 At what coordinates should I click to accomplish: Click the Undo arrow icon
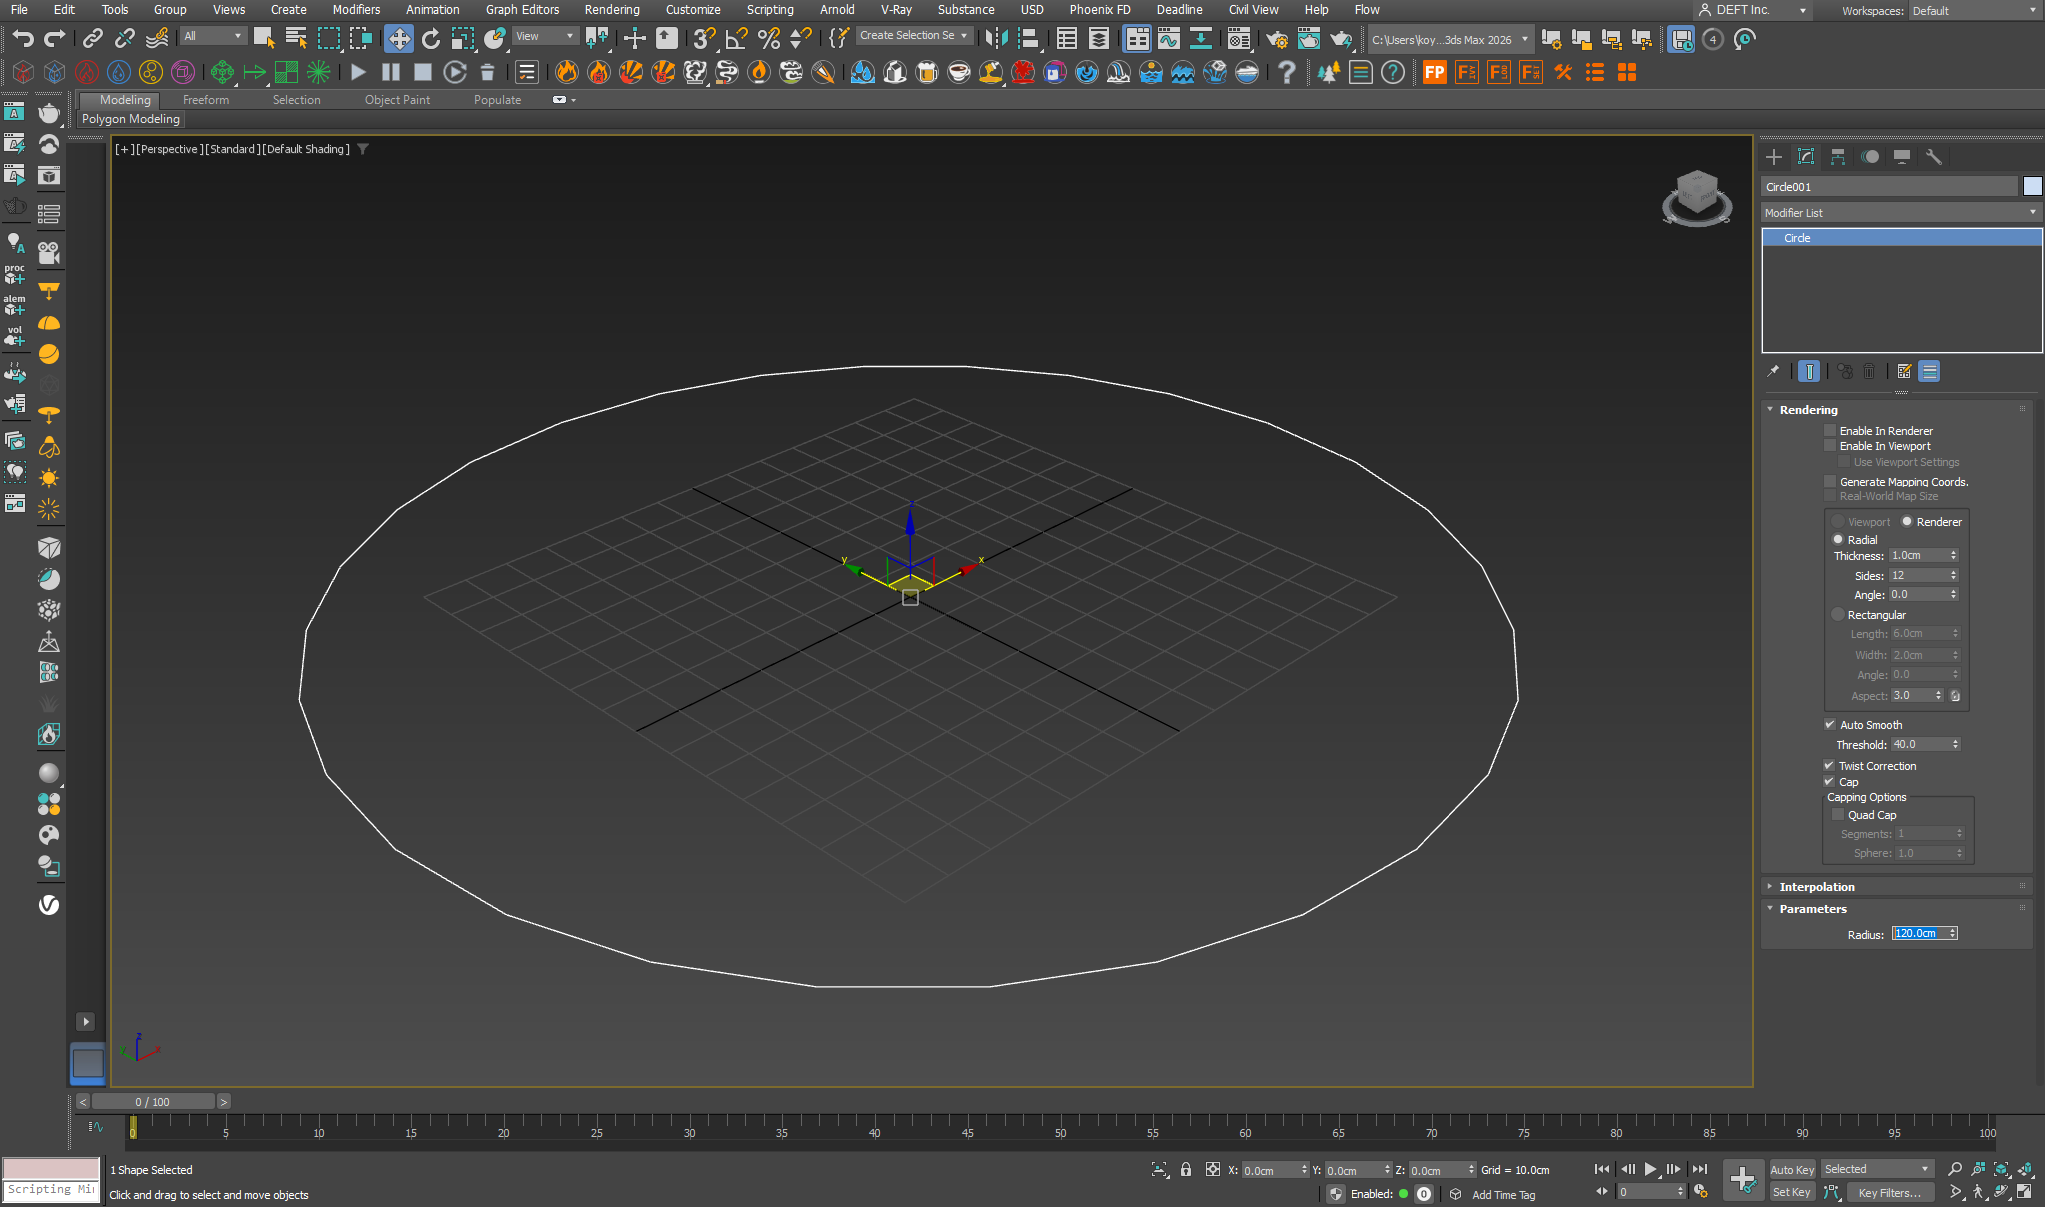pos(22,39)
